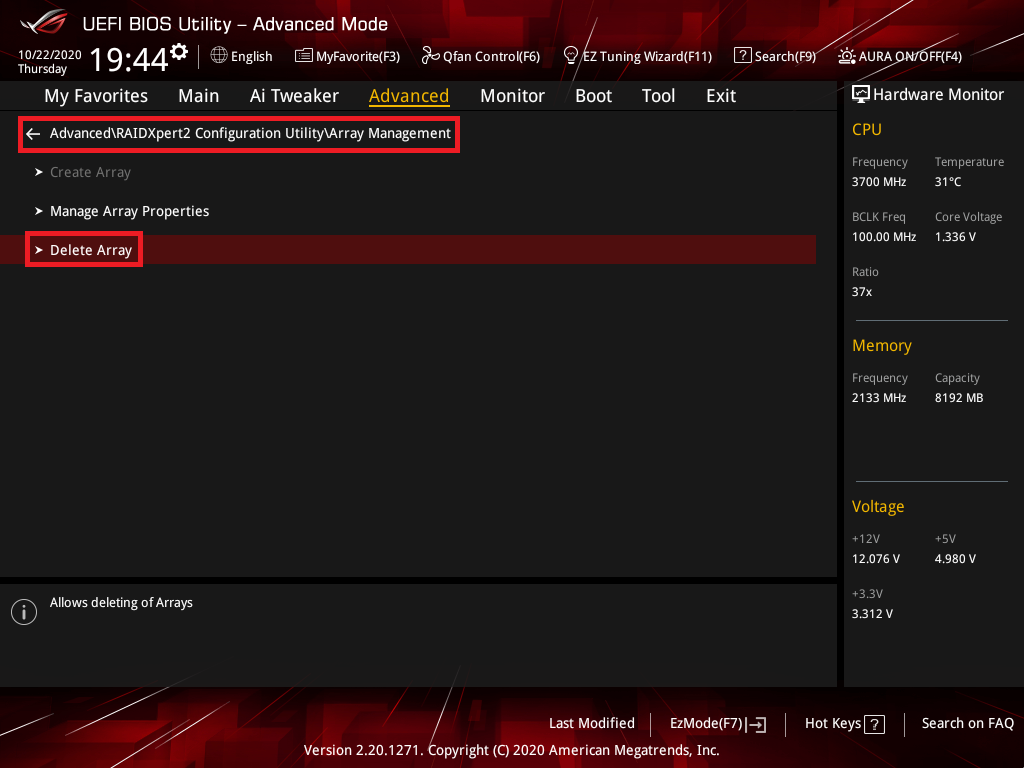This screenshot has width=1024, height=768.
Task: Open the Search on FAQ link
Action: point(967,723)
